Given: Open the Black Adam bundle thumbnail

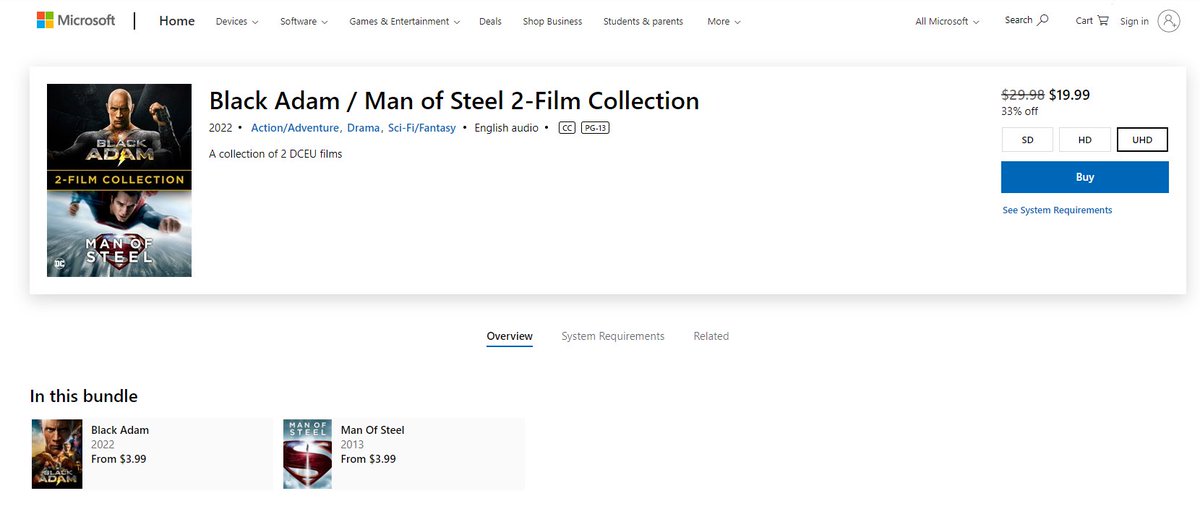Looking at the screenshot, I should [57, 453].
